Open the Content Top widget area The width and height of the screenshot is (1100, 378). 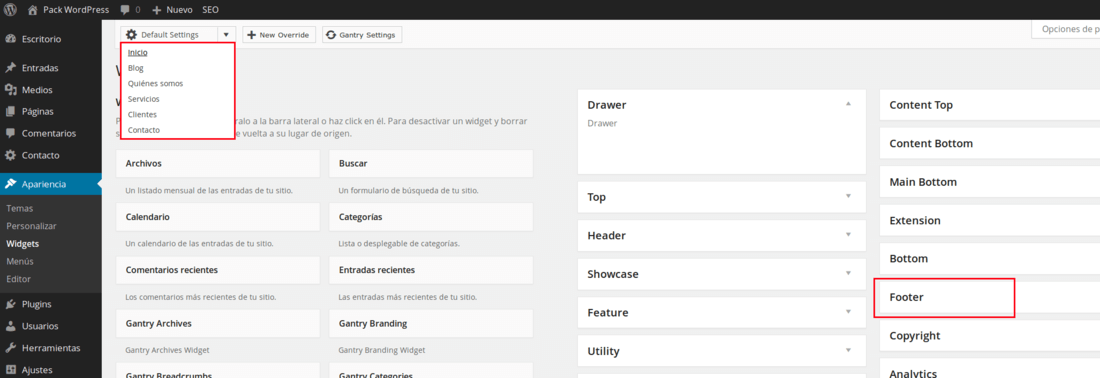tap(989, 104)
